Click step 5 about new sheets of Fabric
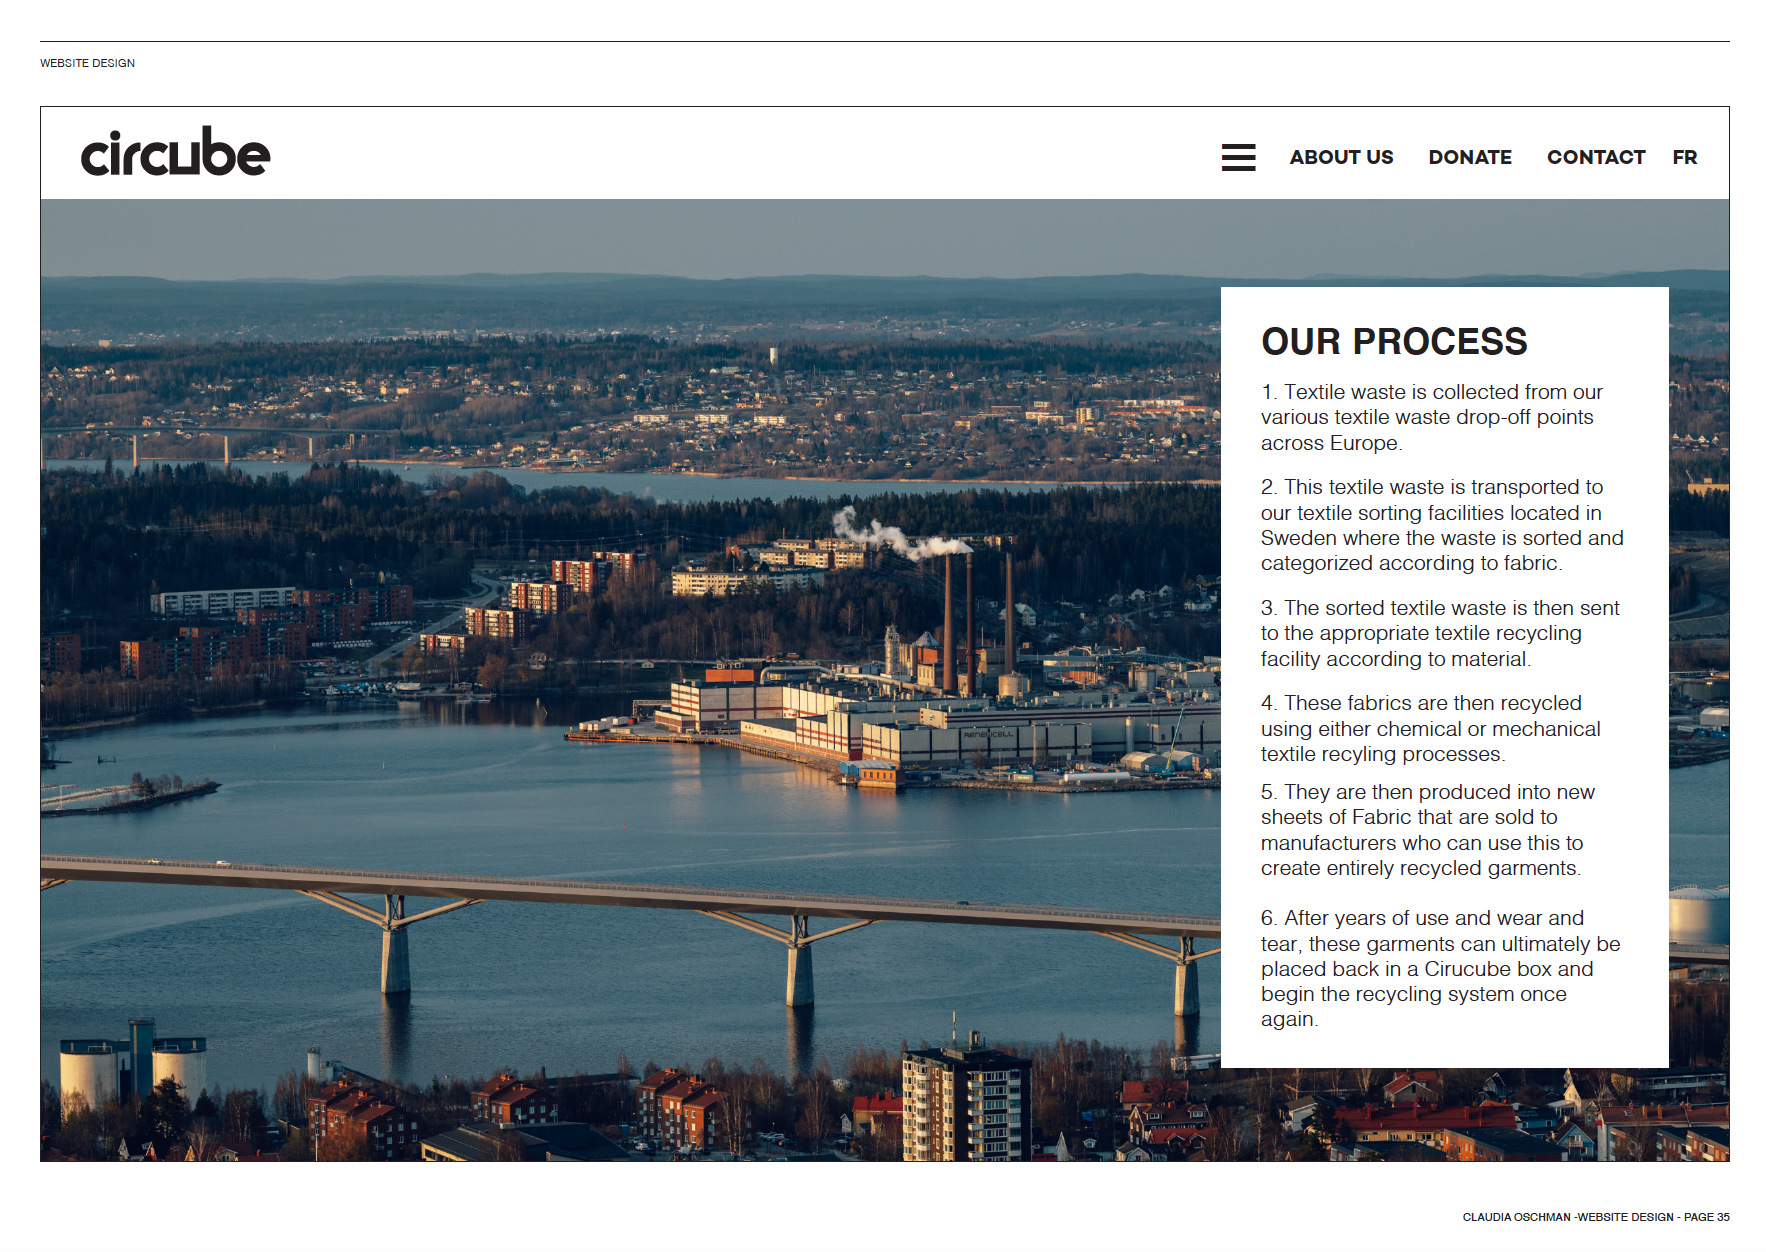1766x1252 pixels. coord(1428,830)
